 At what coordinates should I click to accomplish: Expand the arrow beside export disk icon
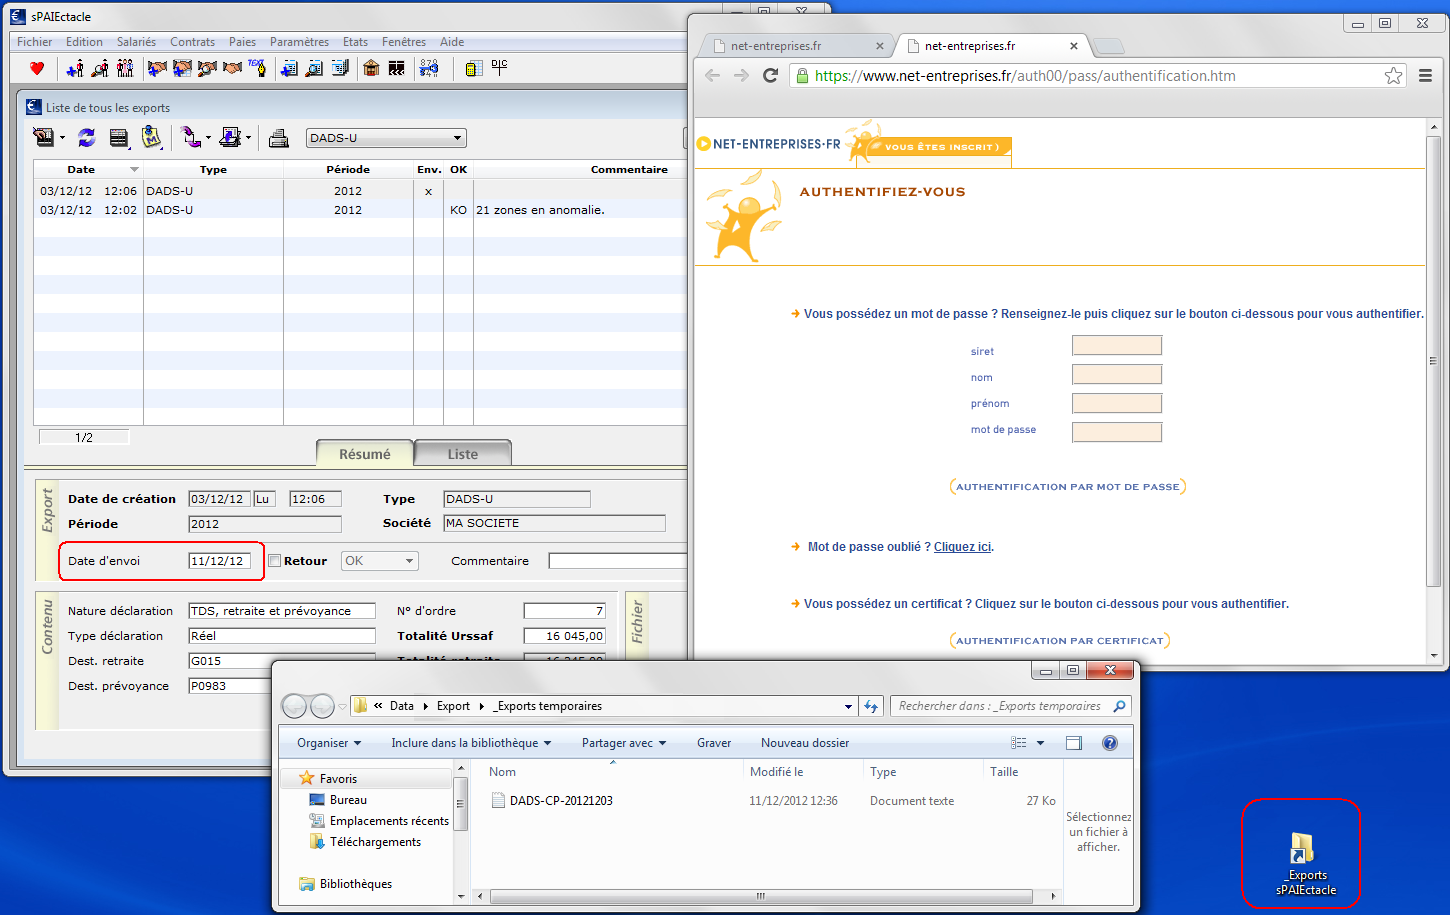248,139
